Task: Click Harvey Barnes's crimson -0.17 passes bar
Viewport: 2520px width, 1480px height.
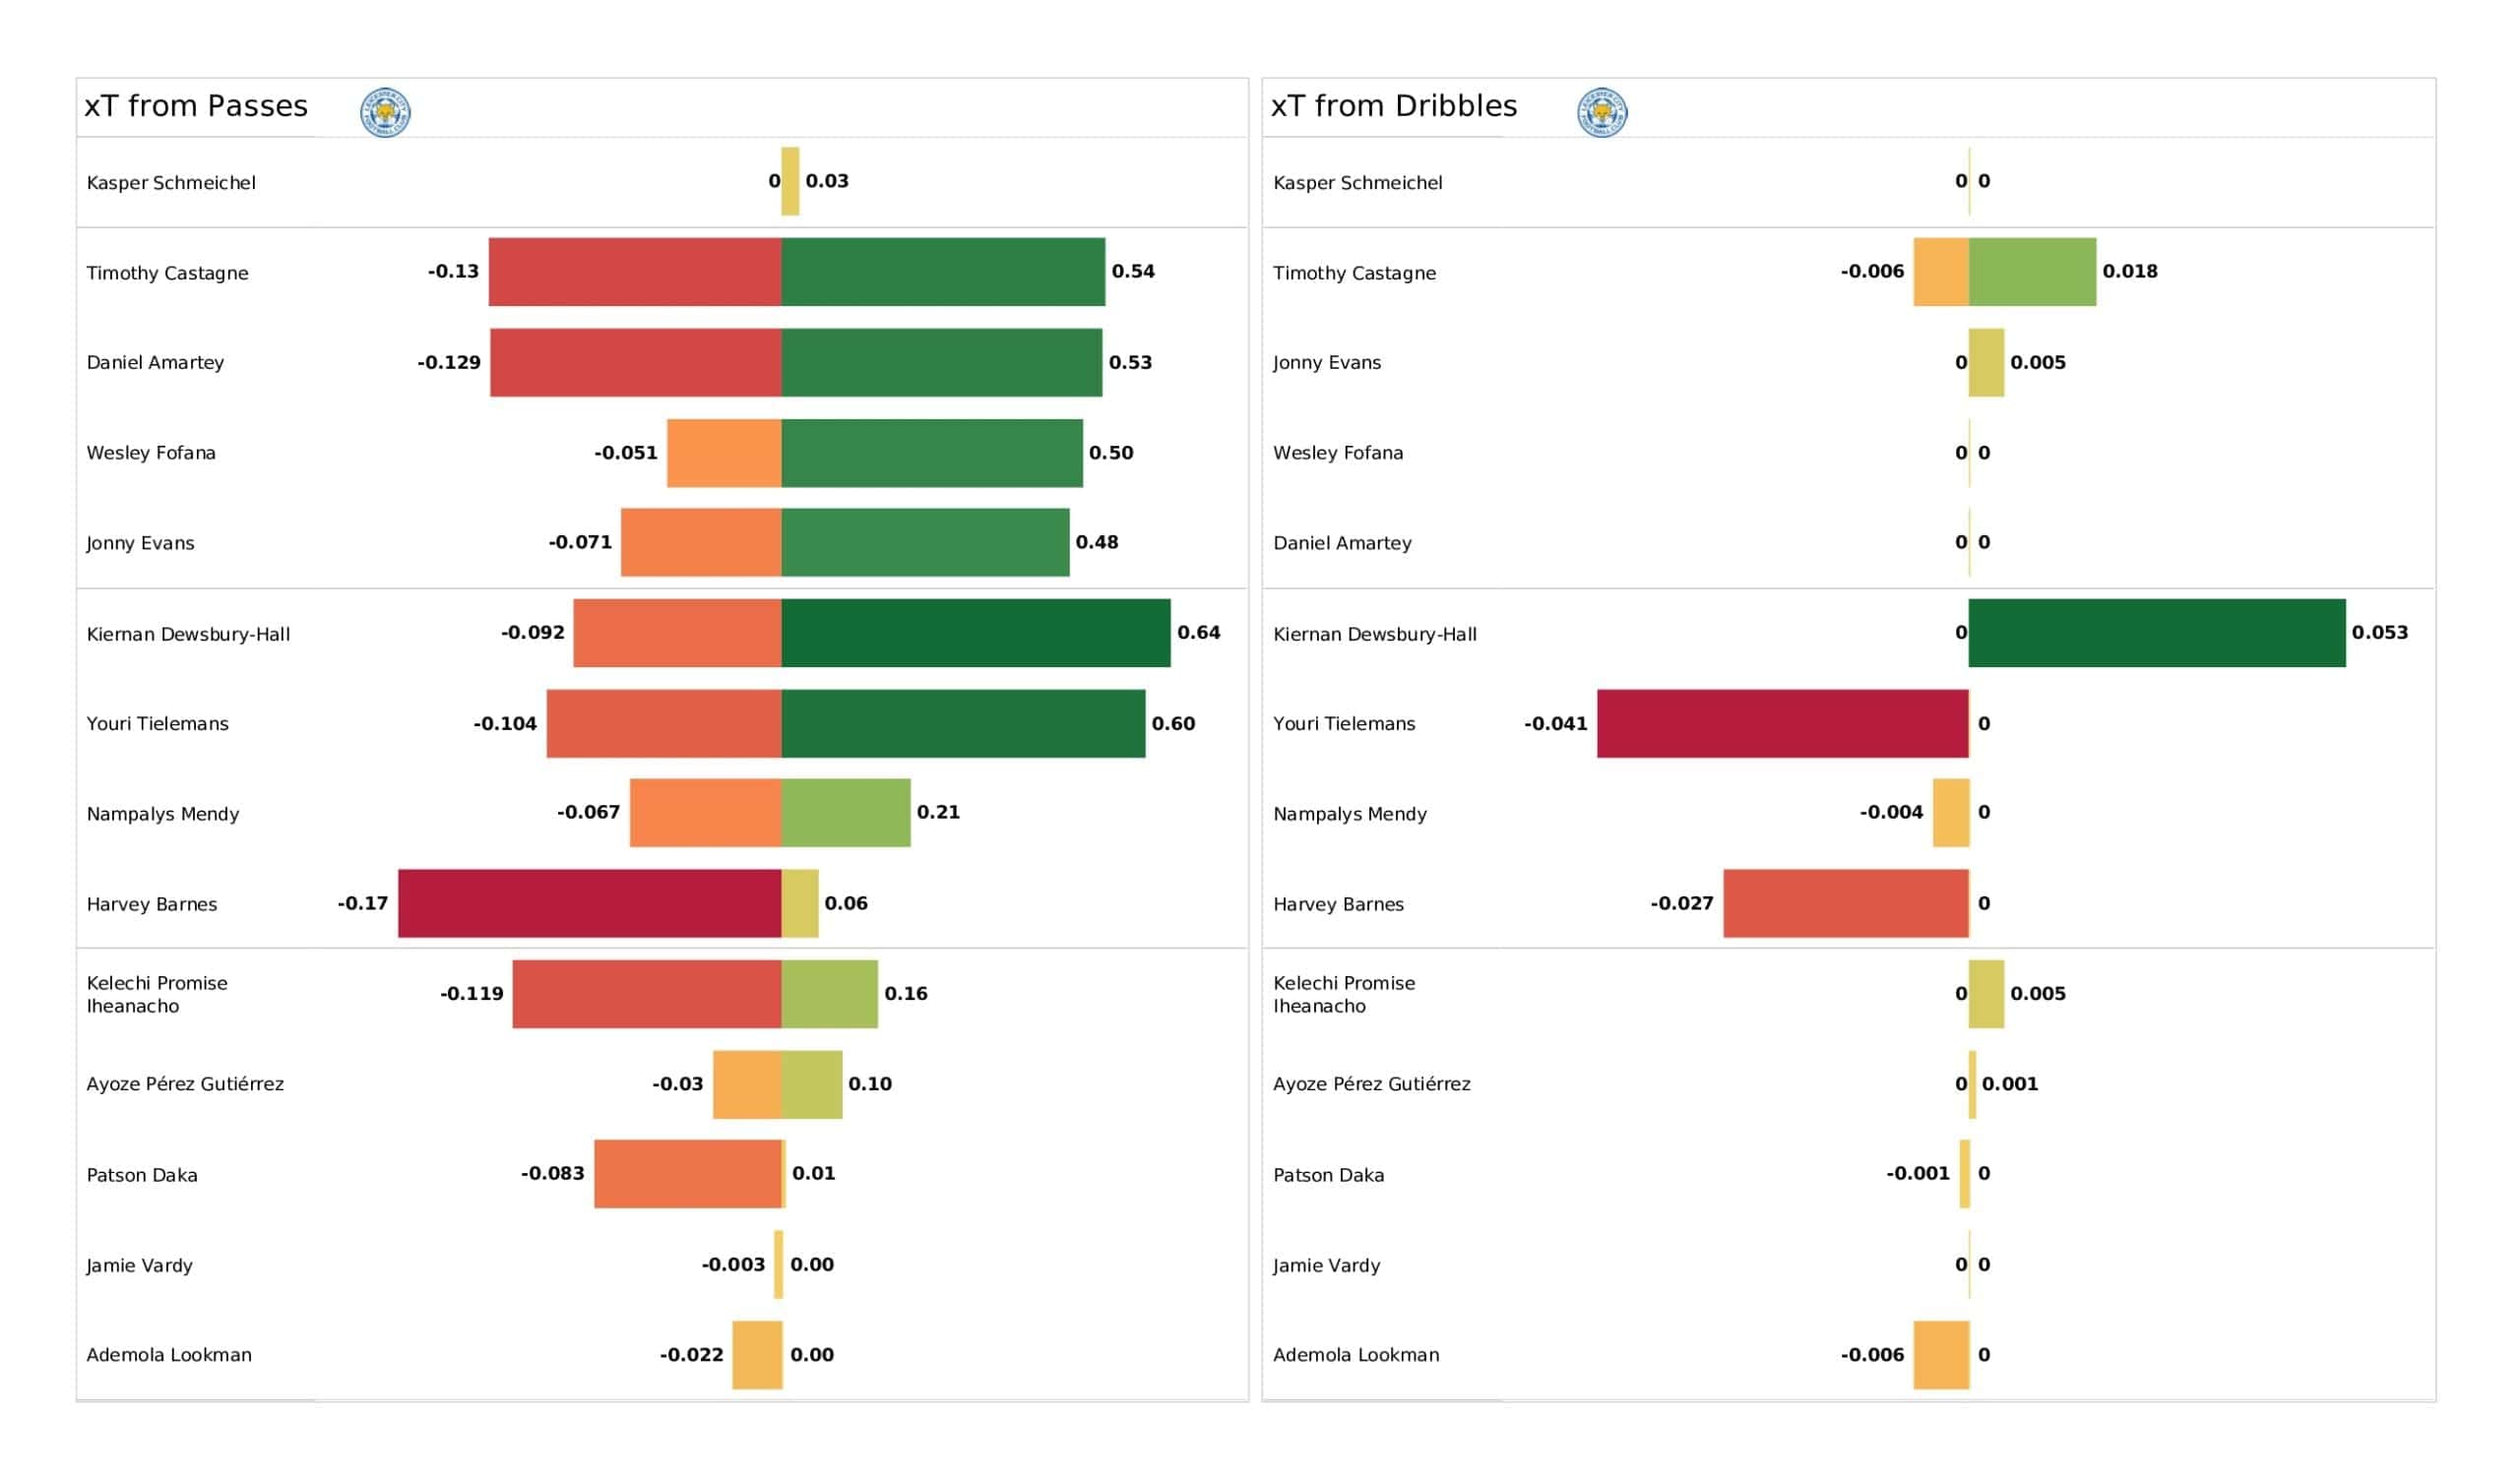Action: 590,903
